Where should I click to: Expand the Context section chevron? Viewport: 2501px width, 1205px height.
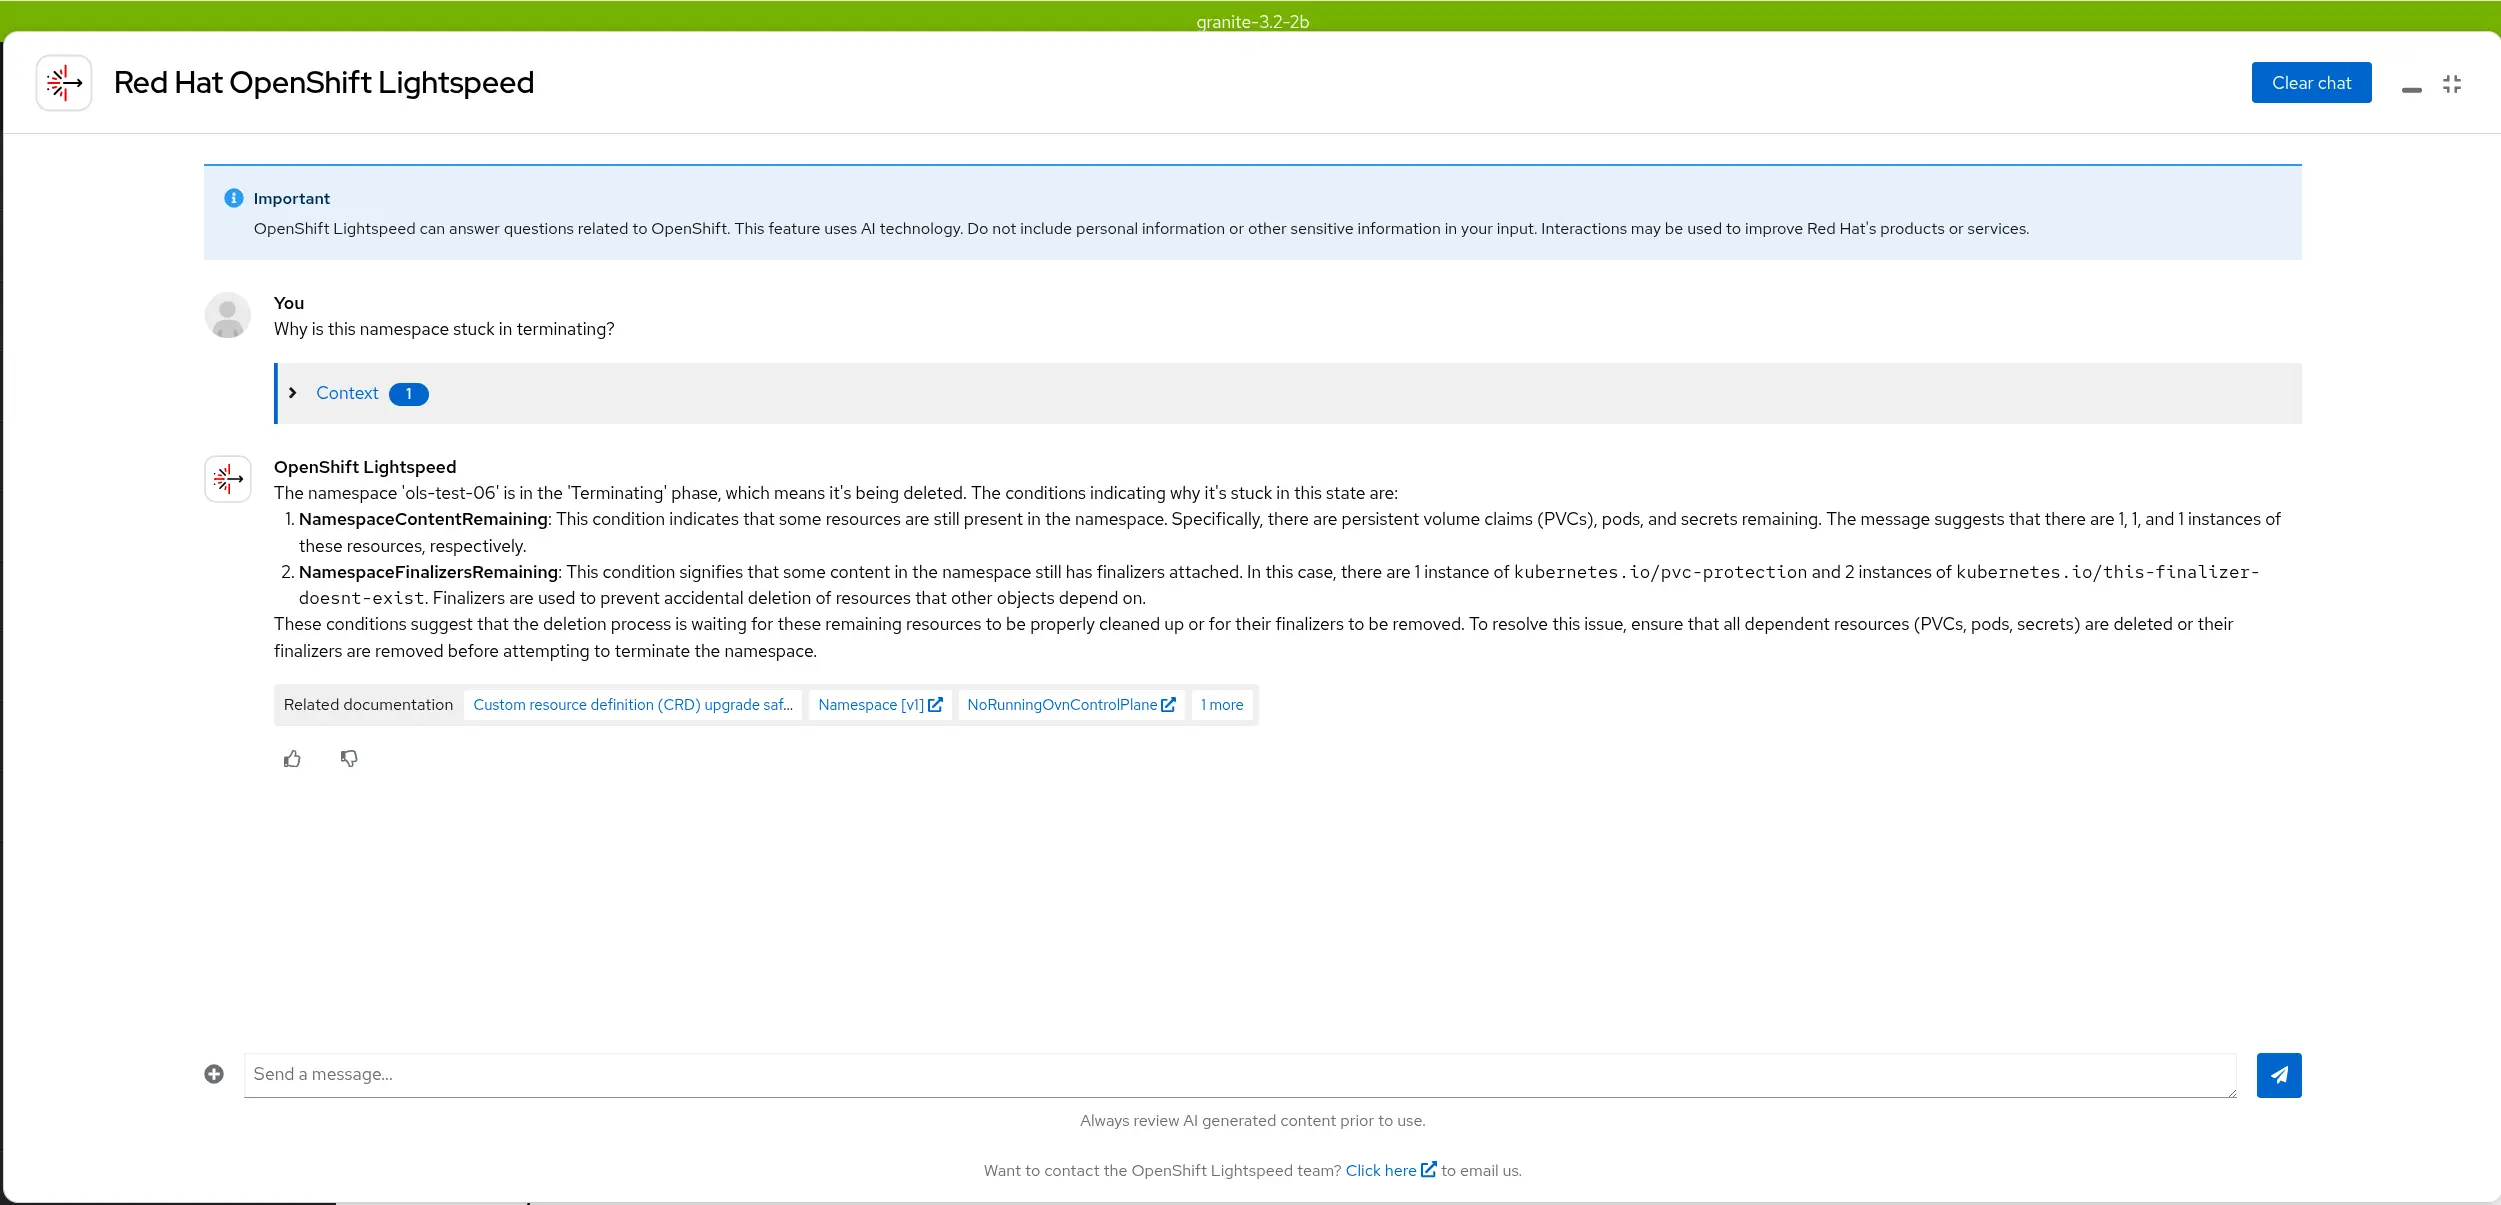coord(293,393)
